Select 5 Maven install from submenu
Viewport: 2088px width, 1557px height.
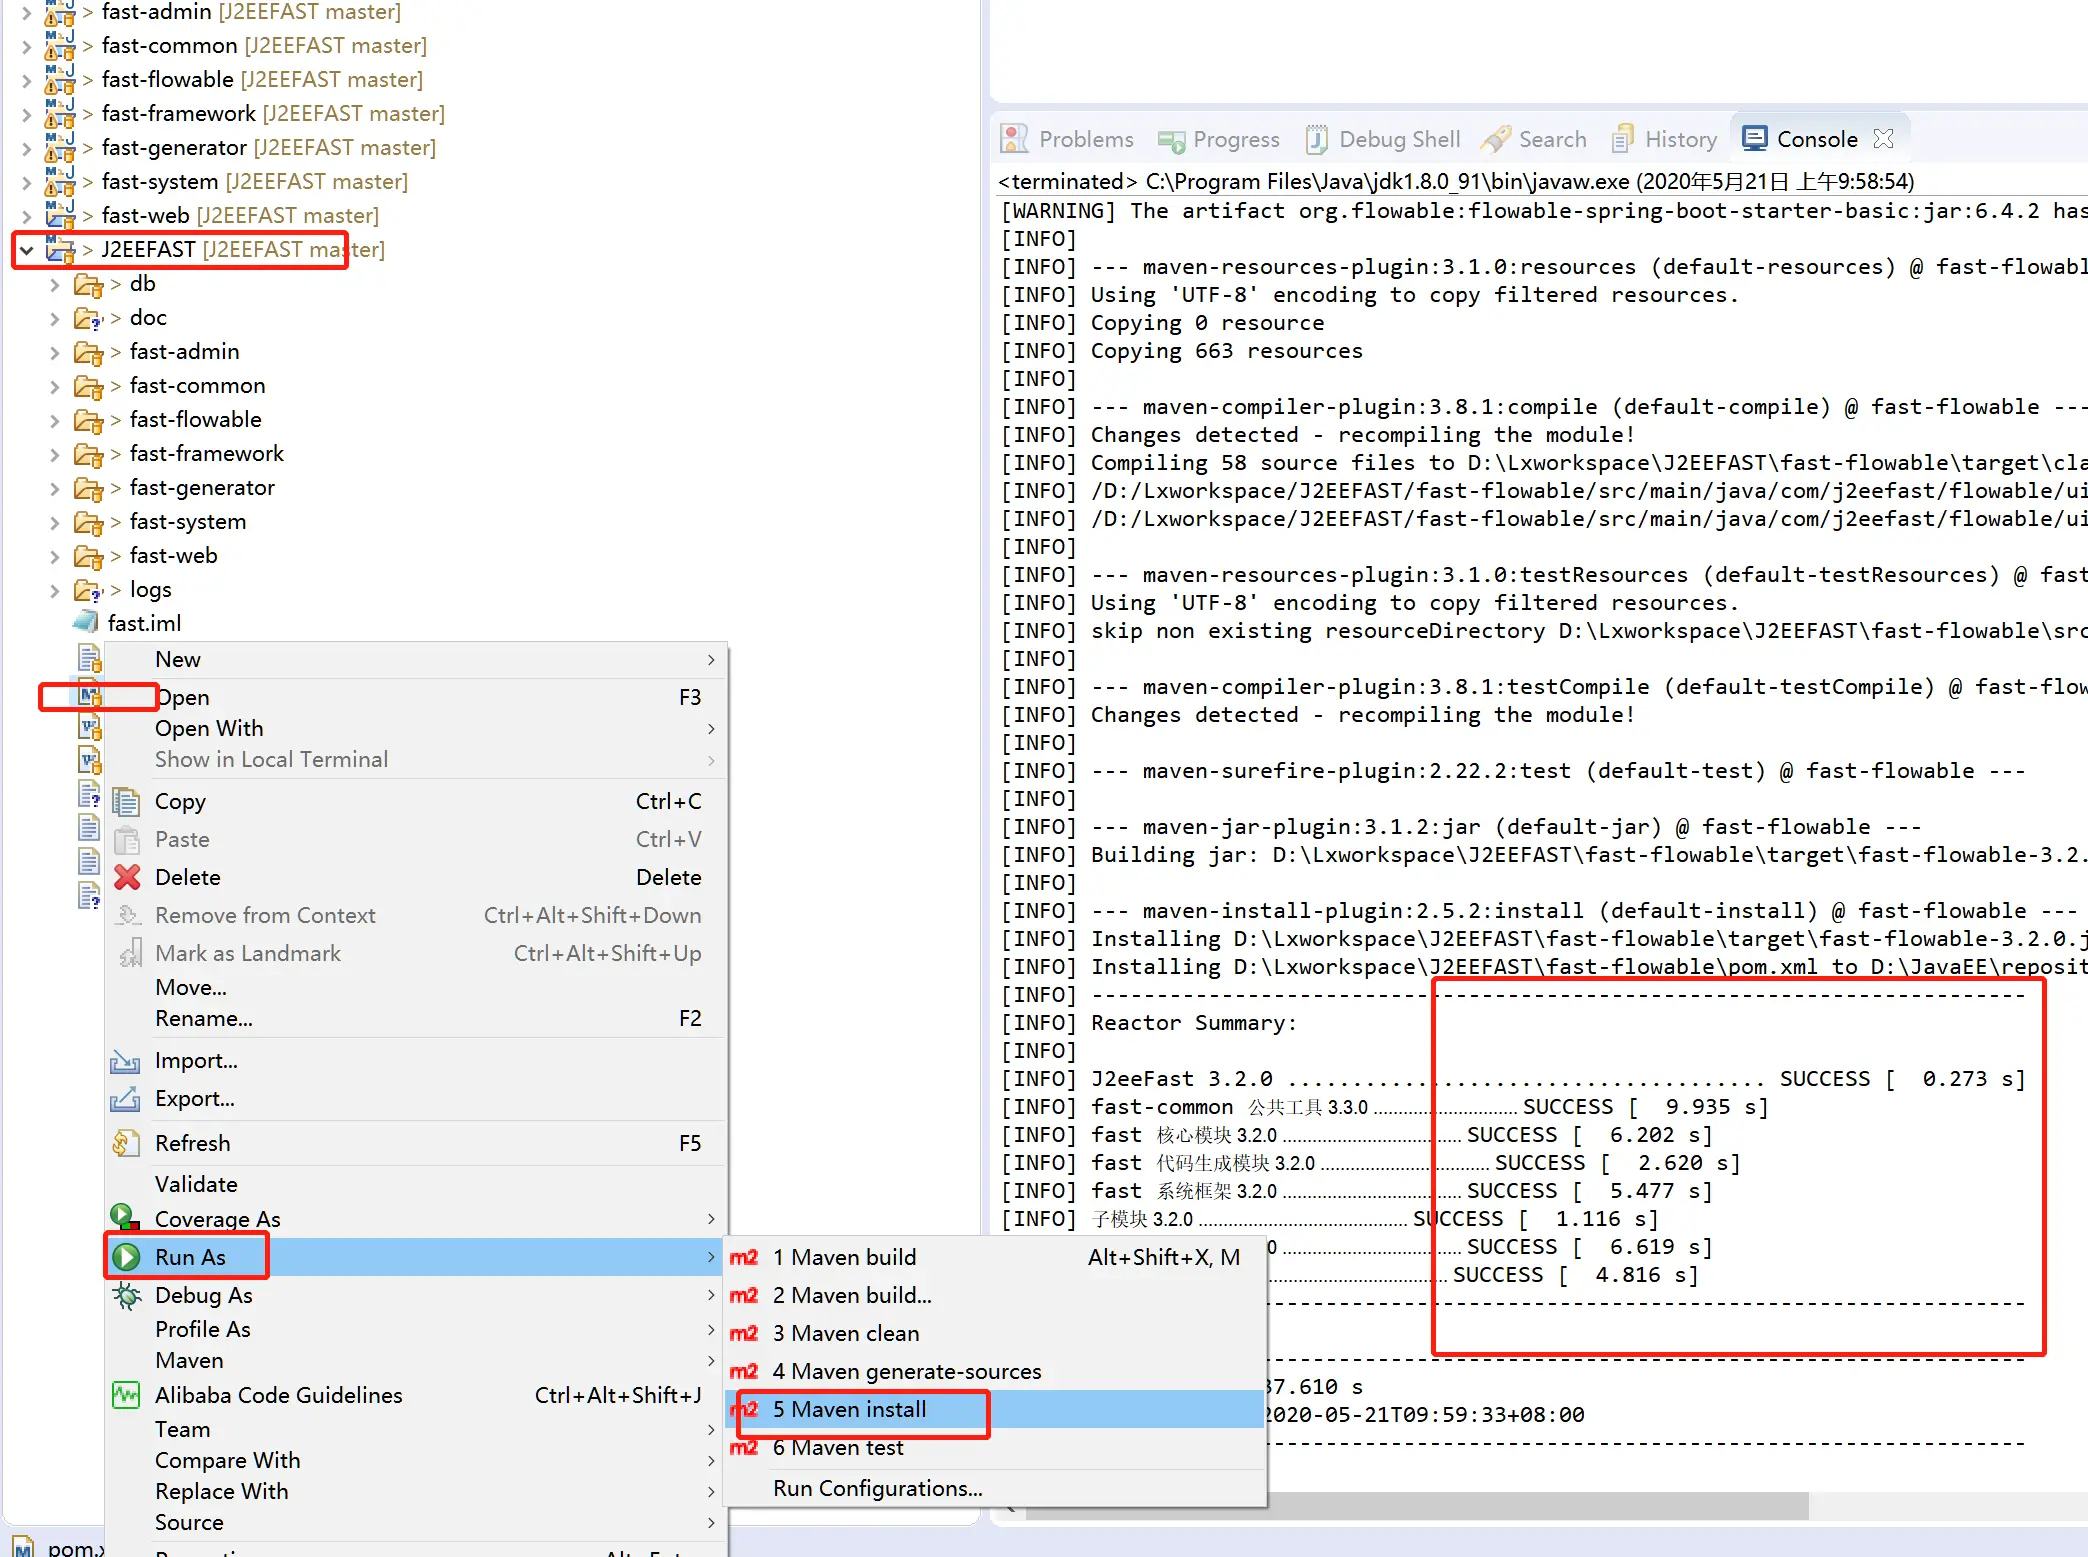click(x=850, y=1409)
